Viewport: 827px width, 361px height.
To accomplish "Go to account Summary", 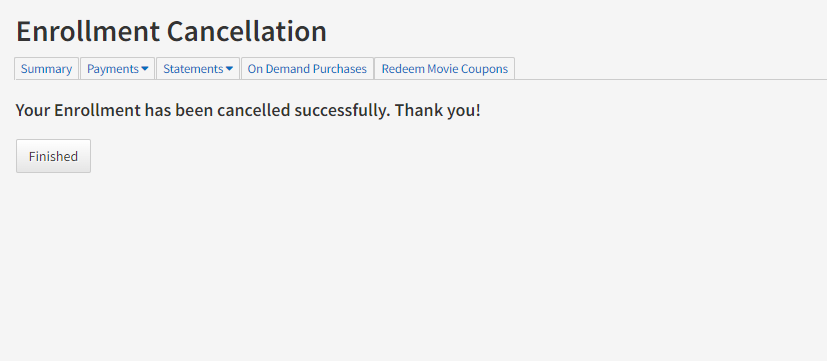I will tap(46, 69).
